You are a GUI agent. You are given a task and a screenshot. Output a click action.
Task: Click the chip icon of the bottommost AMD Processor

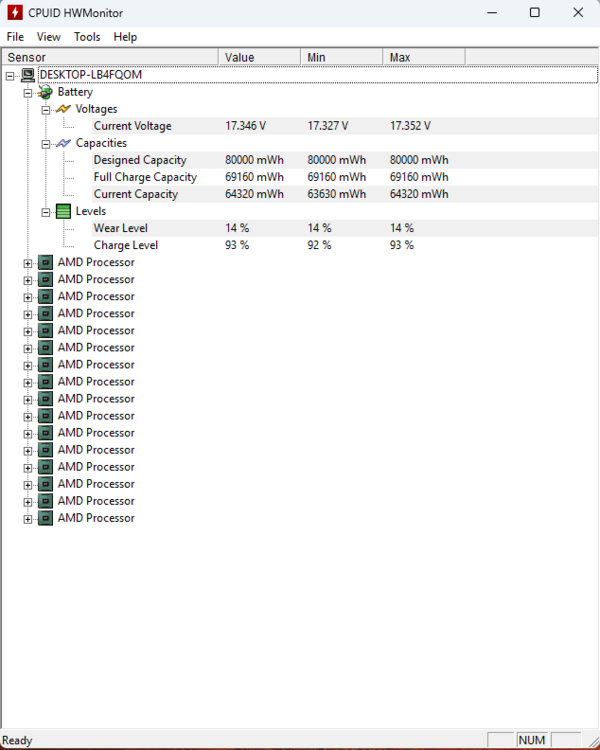pos(45,518)
